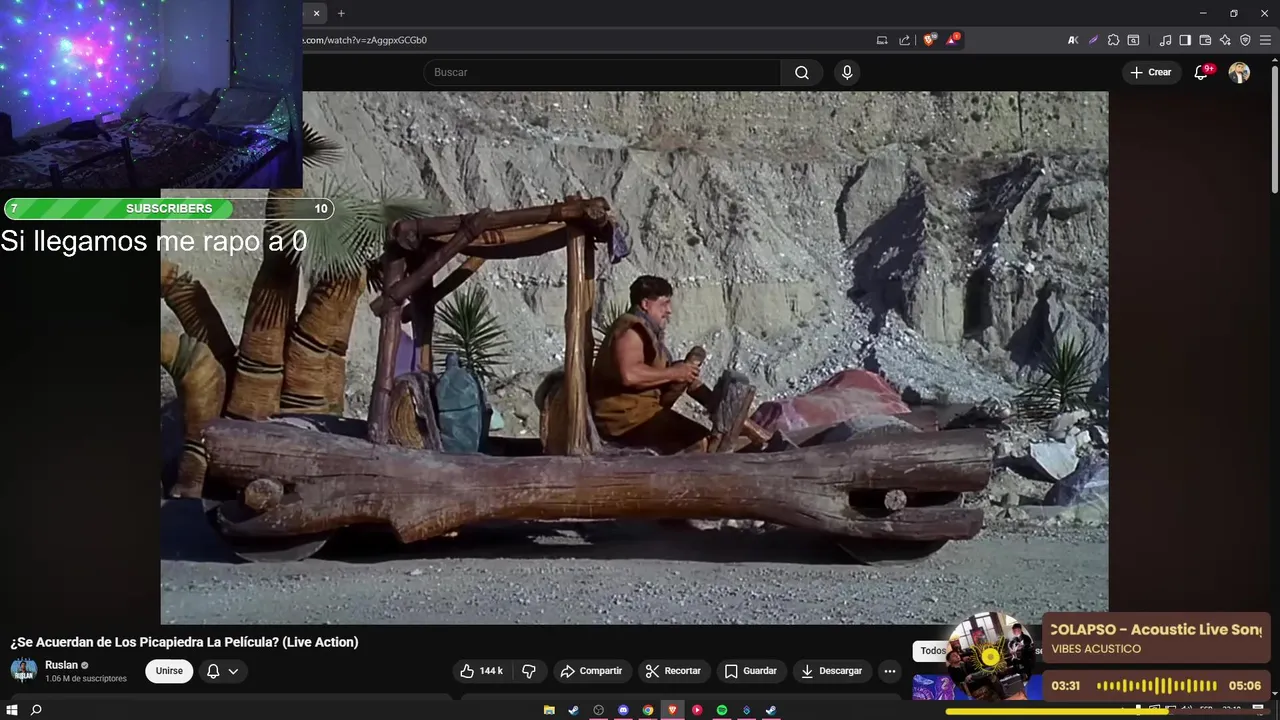Open Windows taskbar search
The image size is (1280, 720).
[36, 710]
